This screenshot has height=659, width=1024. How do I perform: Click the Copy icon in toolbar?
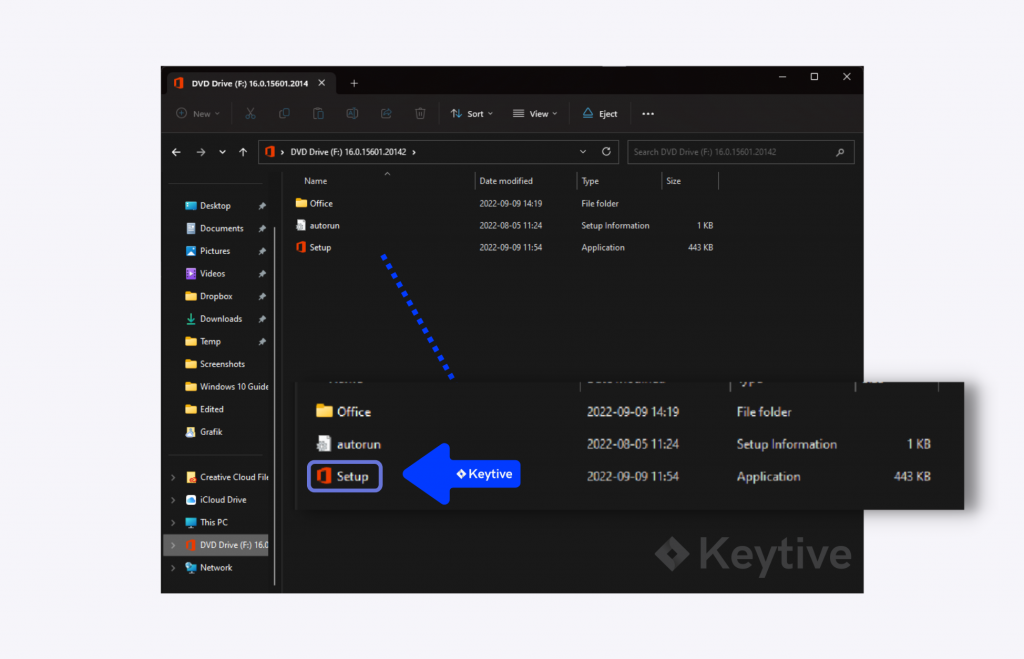(x=285, y=114)
